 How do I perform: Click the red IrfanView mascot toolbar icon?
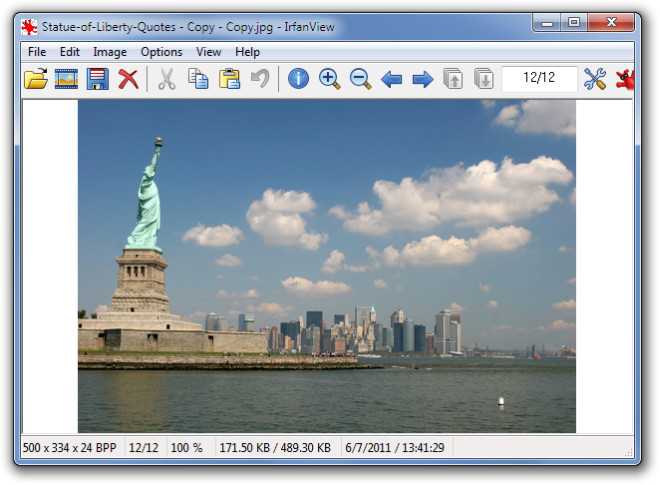click(625, 79)
